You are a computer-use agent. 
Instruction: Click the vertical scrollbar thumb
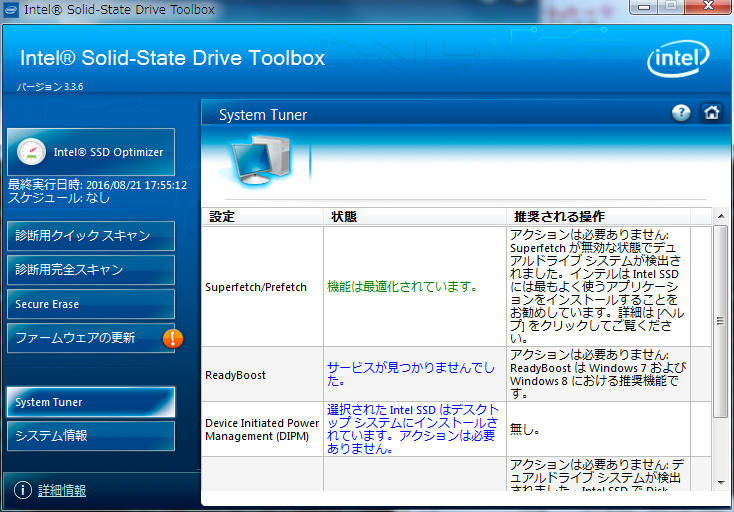(720, 321)
